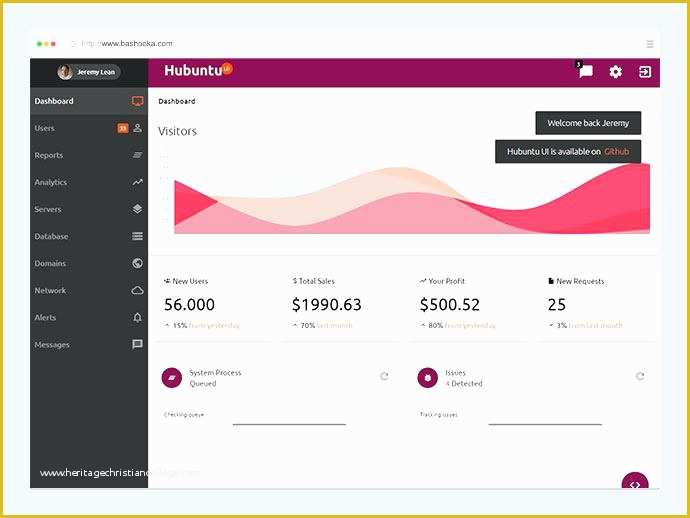The height and width of the screenshot is (518, 690).
Task: Click the Hubuntu UI availability notification
Action: tap(568, 151)
